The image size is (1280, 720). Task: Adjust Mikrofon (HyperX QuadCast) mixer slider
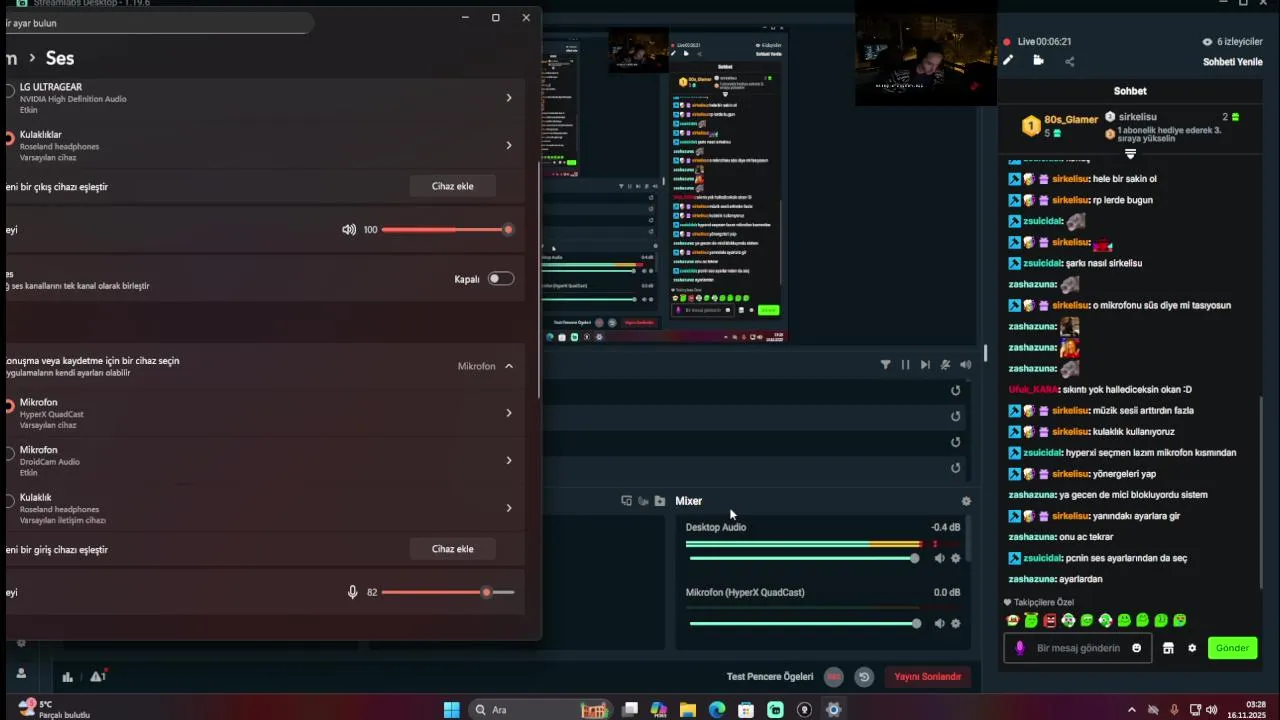point(804,623)
